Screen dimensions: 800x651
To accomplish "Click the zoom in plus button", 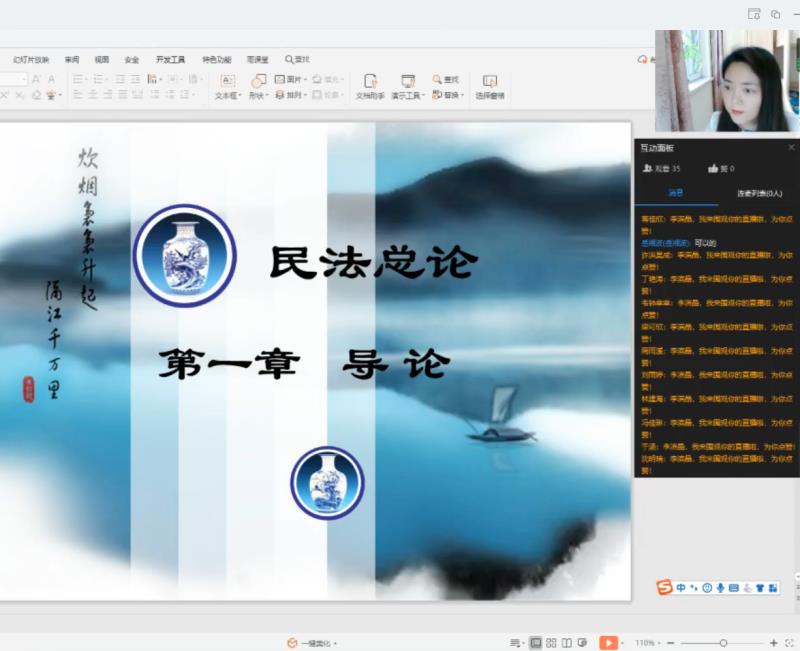I will click(x=773, y=643).
